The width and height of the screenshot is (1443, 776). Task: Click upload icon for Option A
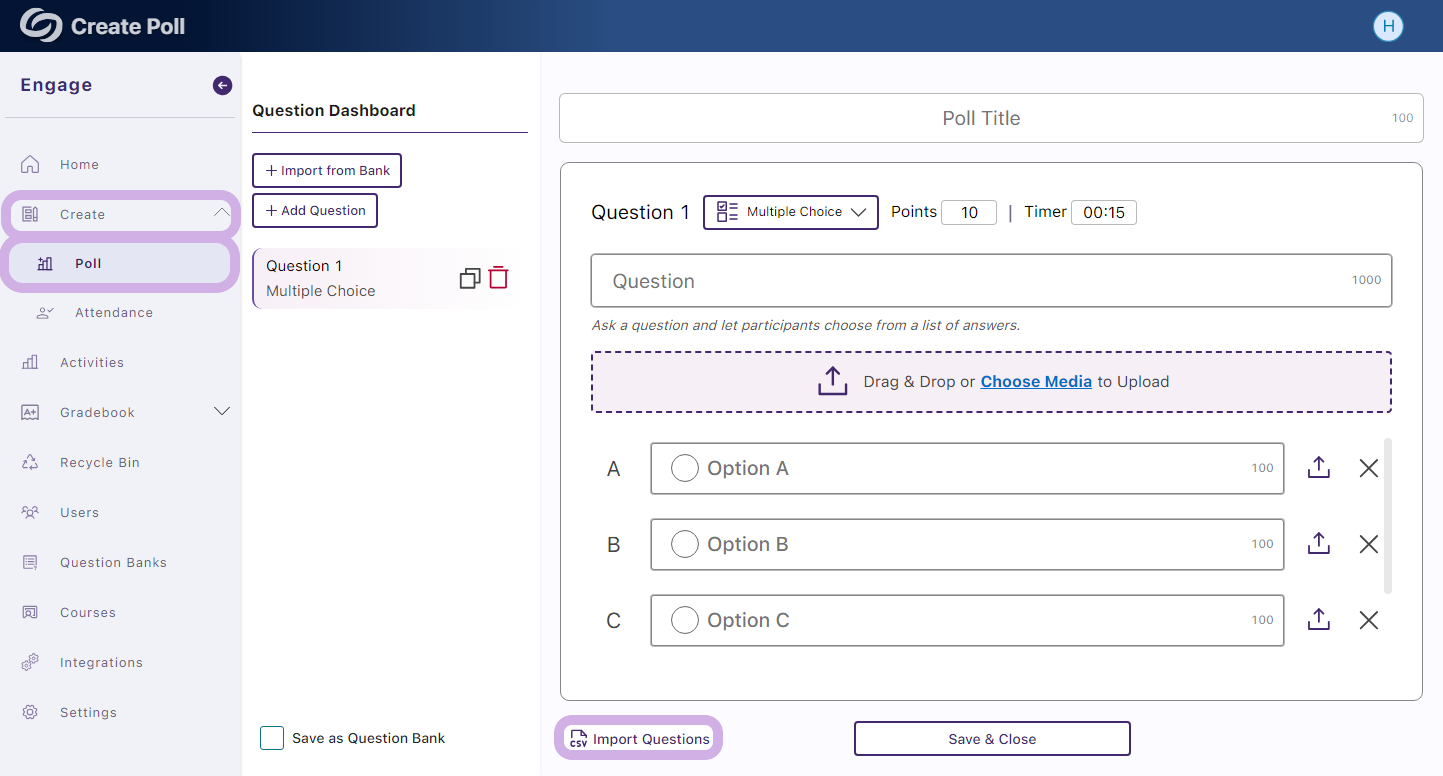coord(1318,468)
